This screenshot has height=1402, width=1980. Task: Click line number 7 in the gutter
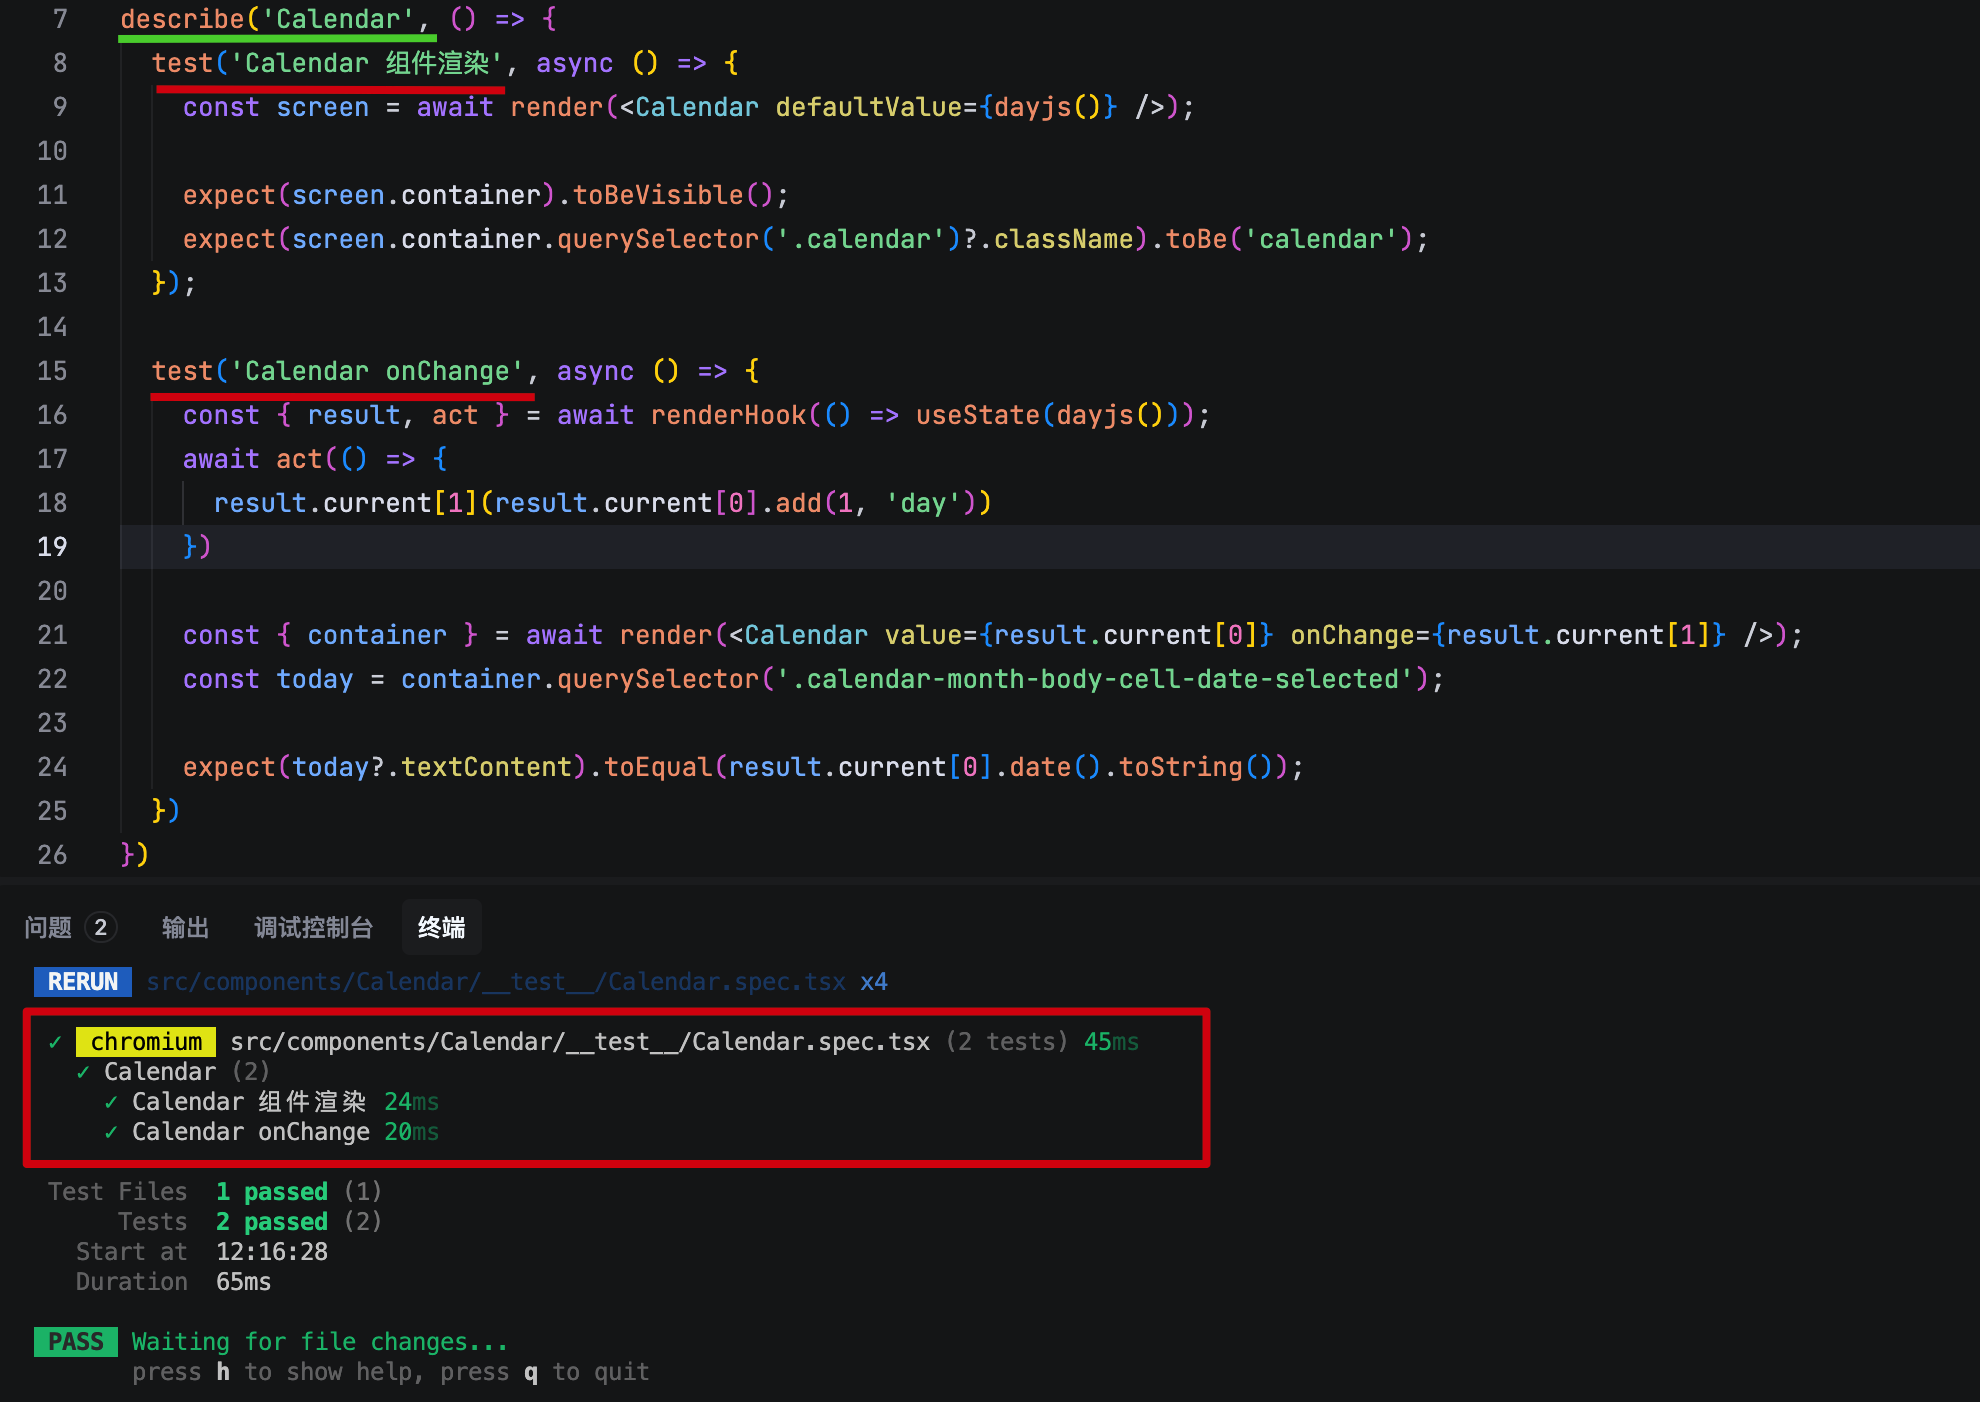[x=60, y=19]
